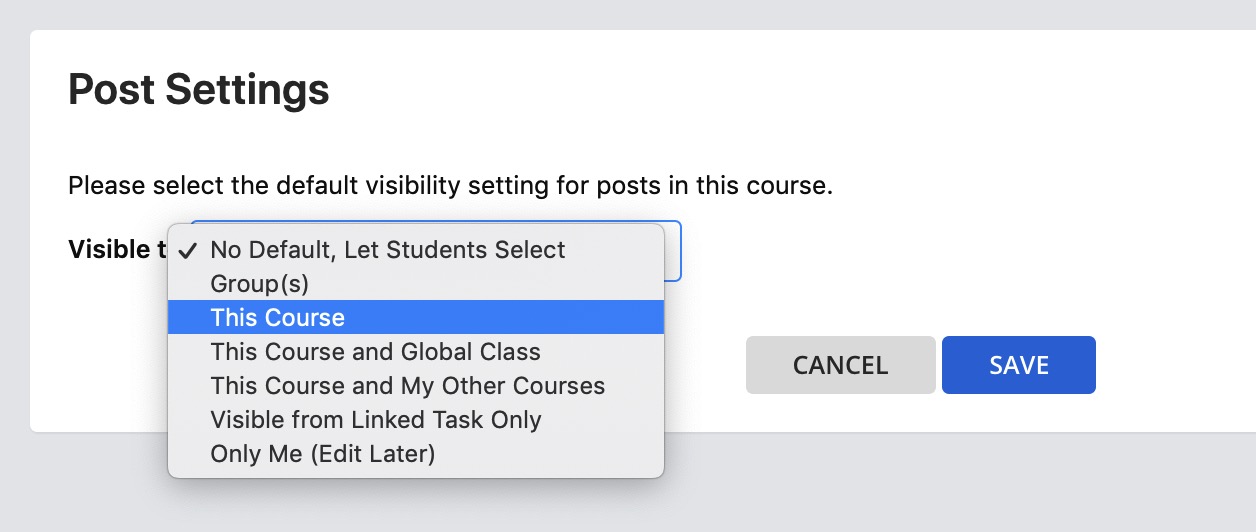The width and height of the screenshot is (1256, 532).
Task: Save the post settings
Action: coord(1018,365)
